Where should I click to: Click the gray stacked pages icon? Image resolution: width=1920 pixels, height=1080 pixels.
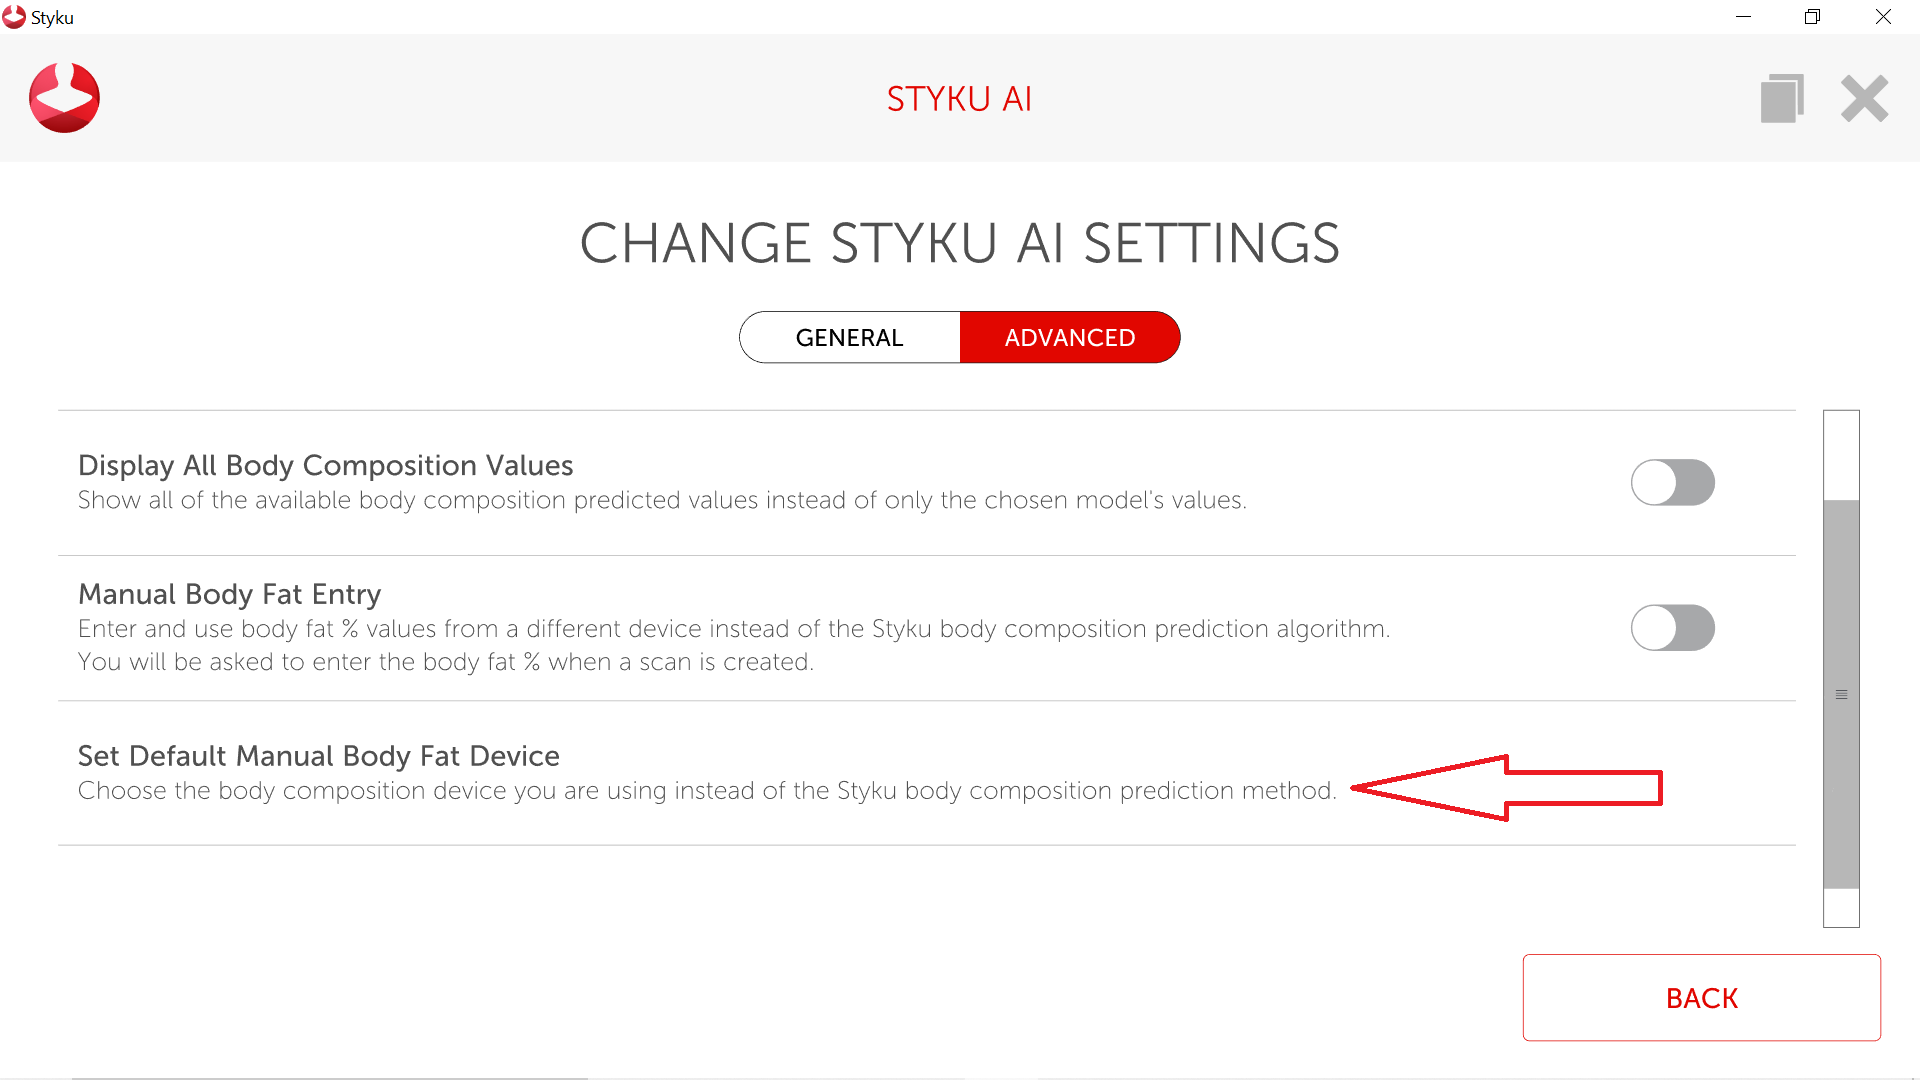(1782, 98)
